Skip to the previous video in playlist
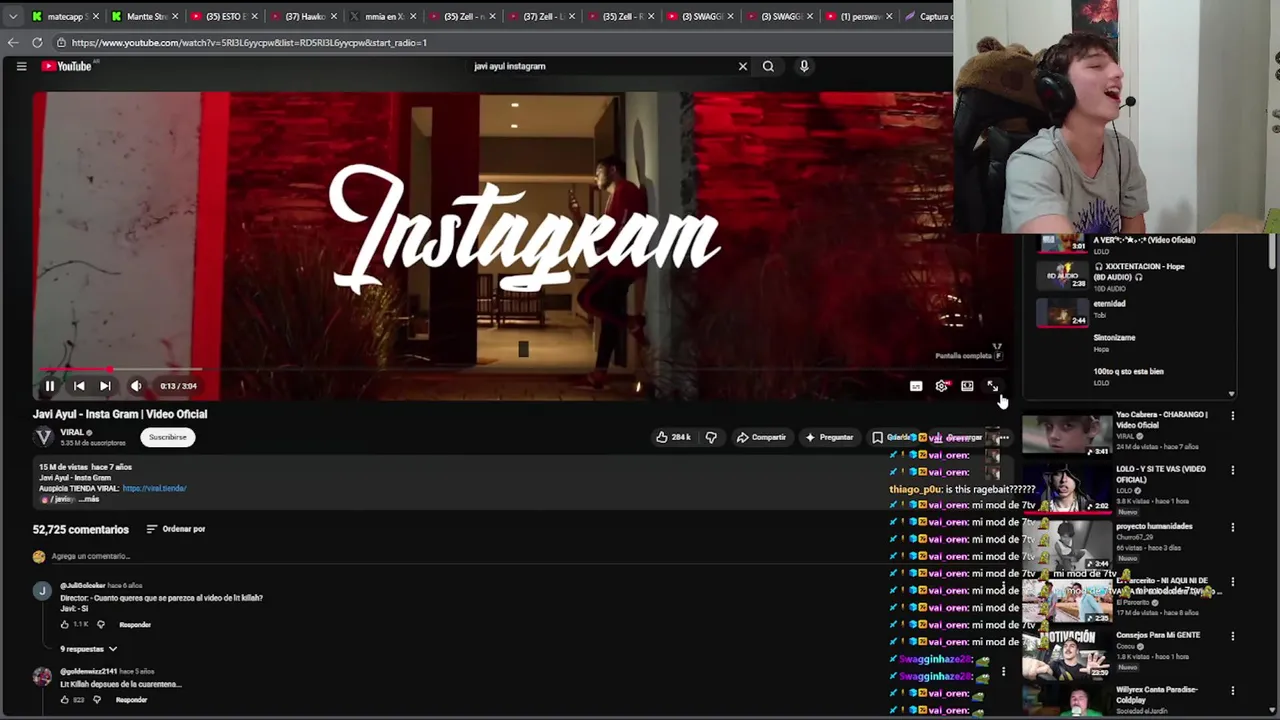The height and width of the screenshot is (720, 1280). pyautogui.click(x=79, y=386)
